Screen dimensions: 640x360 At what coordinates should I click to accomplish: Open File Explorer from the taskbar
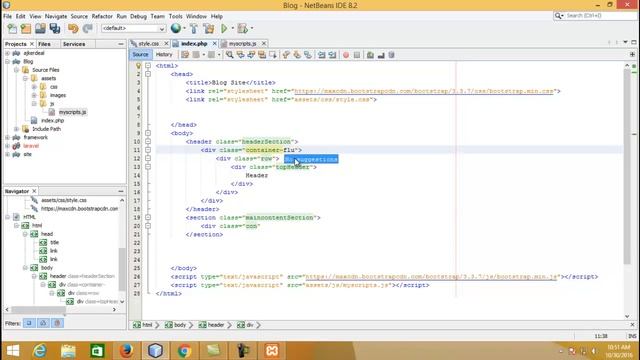(68, 351)
